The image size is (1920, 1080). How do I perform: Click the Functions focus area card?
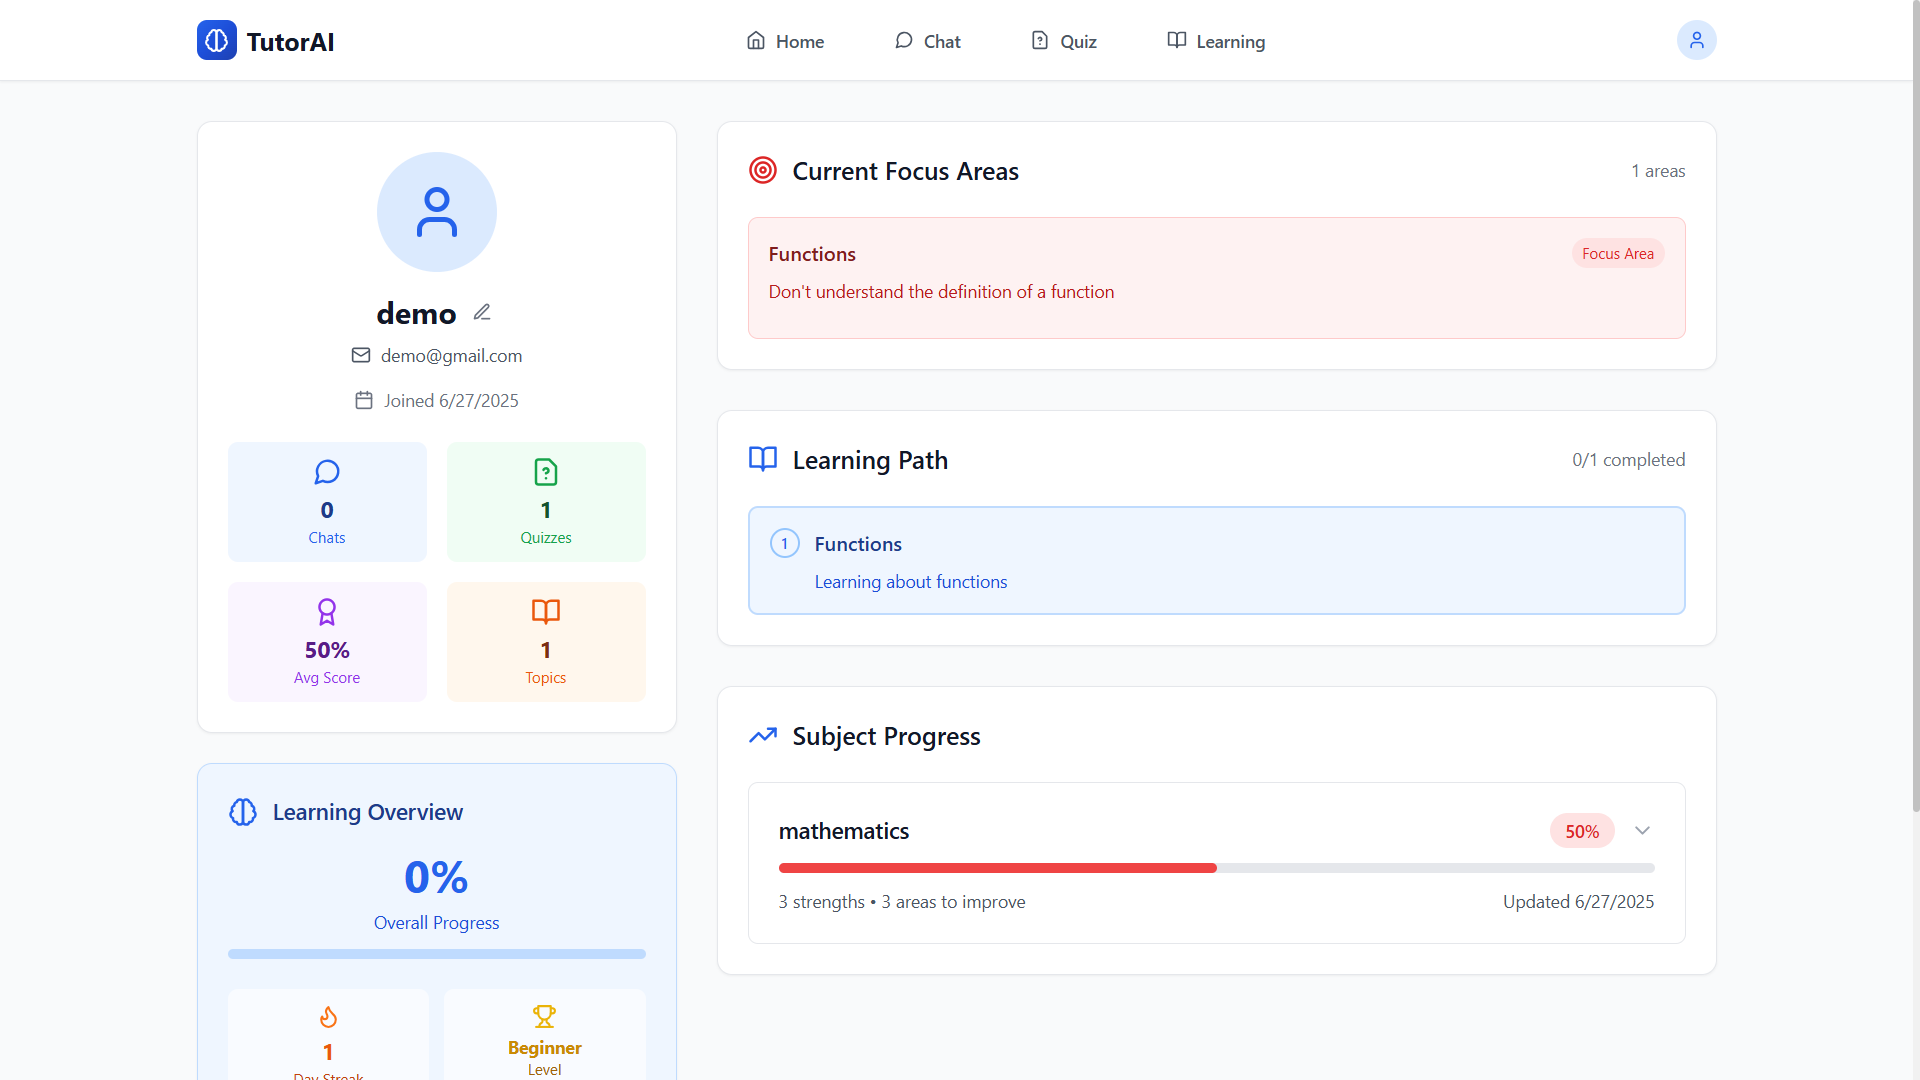1216,278
